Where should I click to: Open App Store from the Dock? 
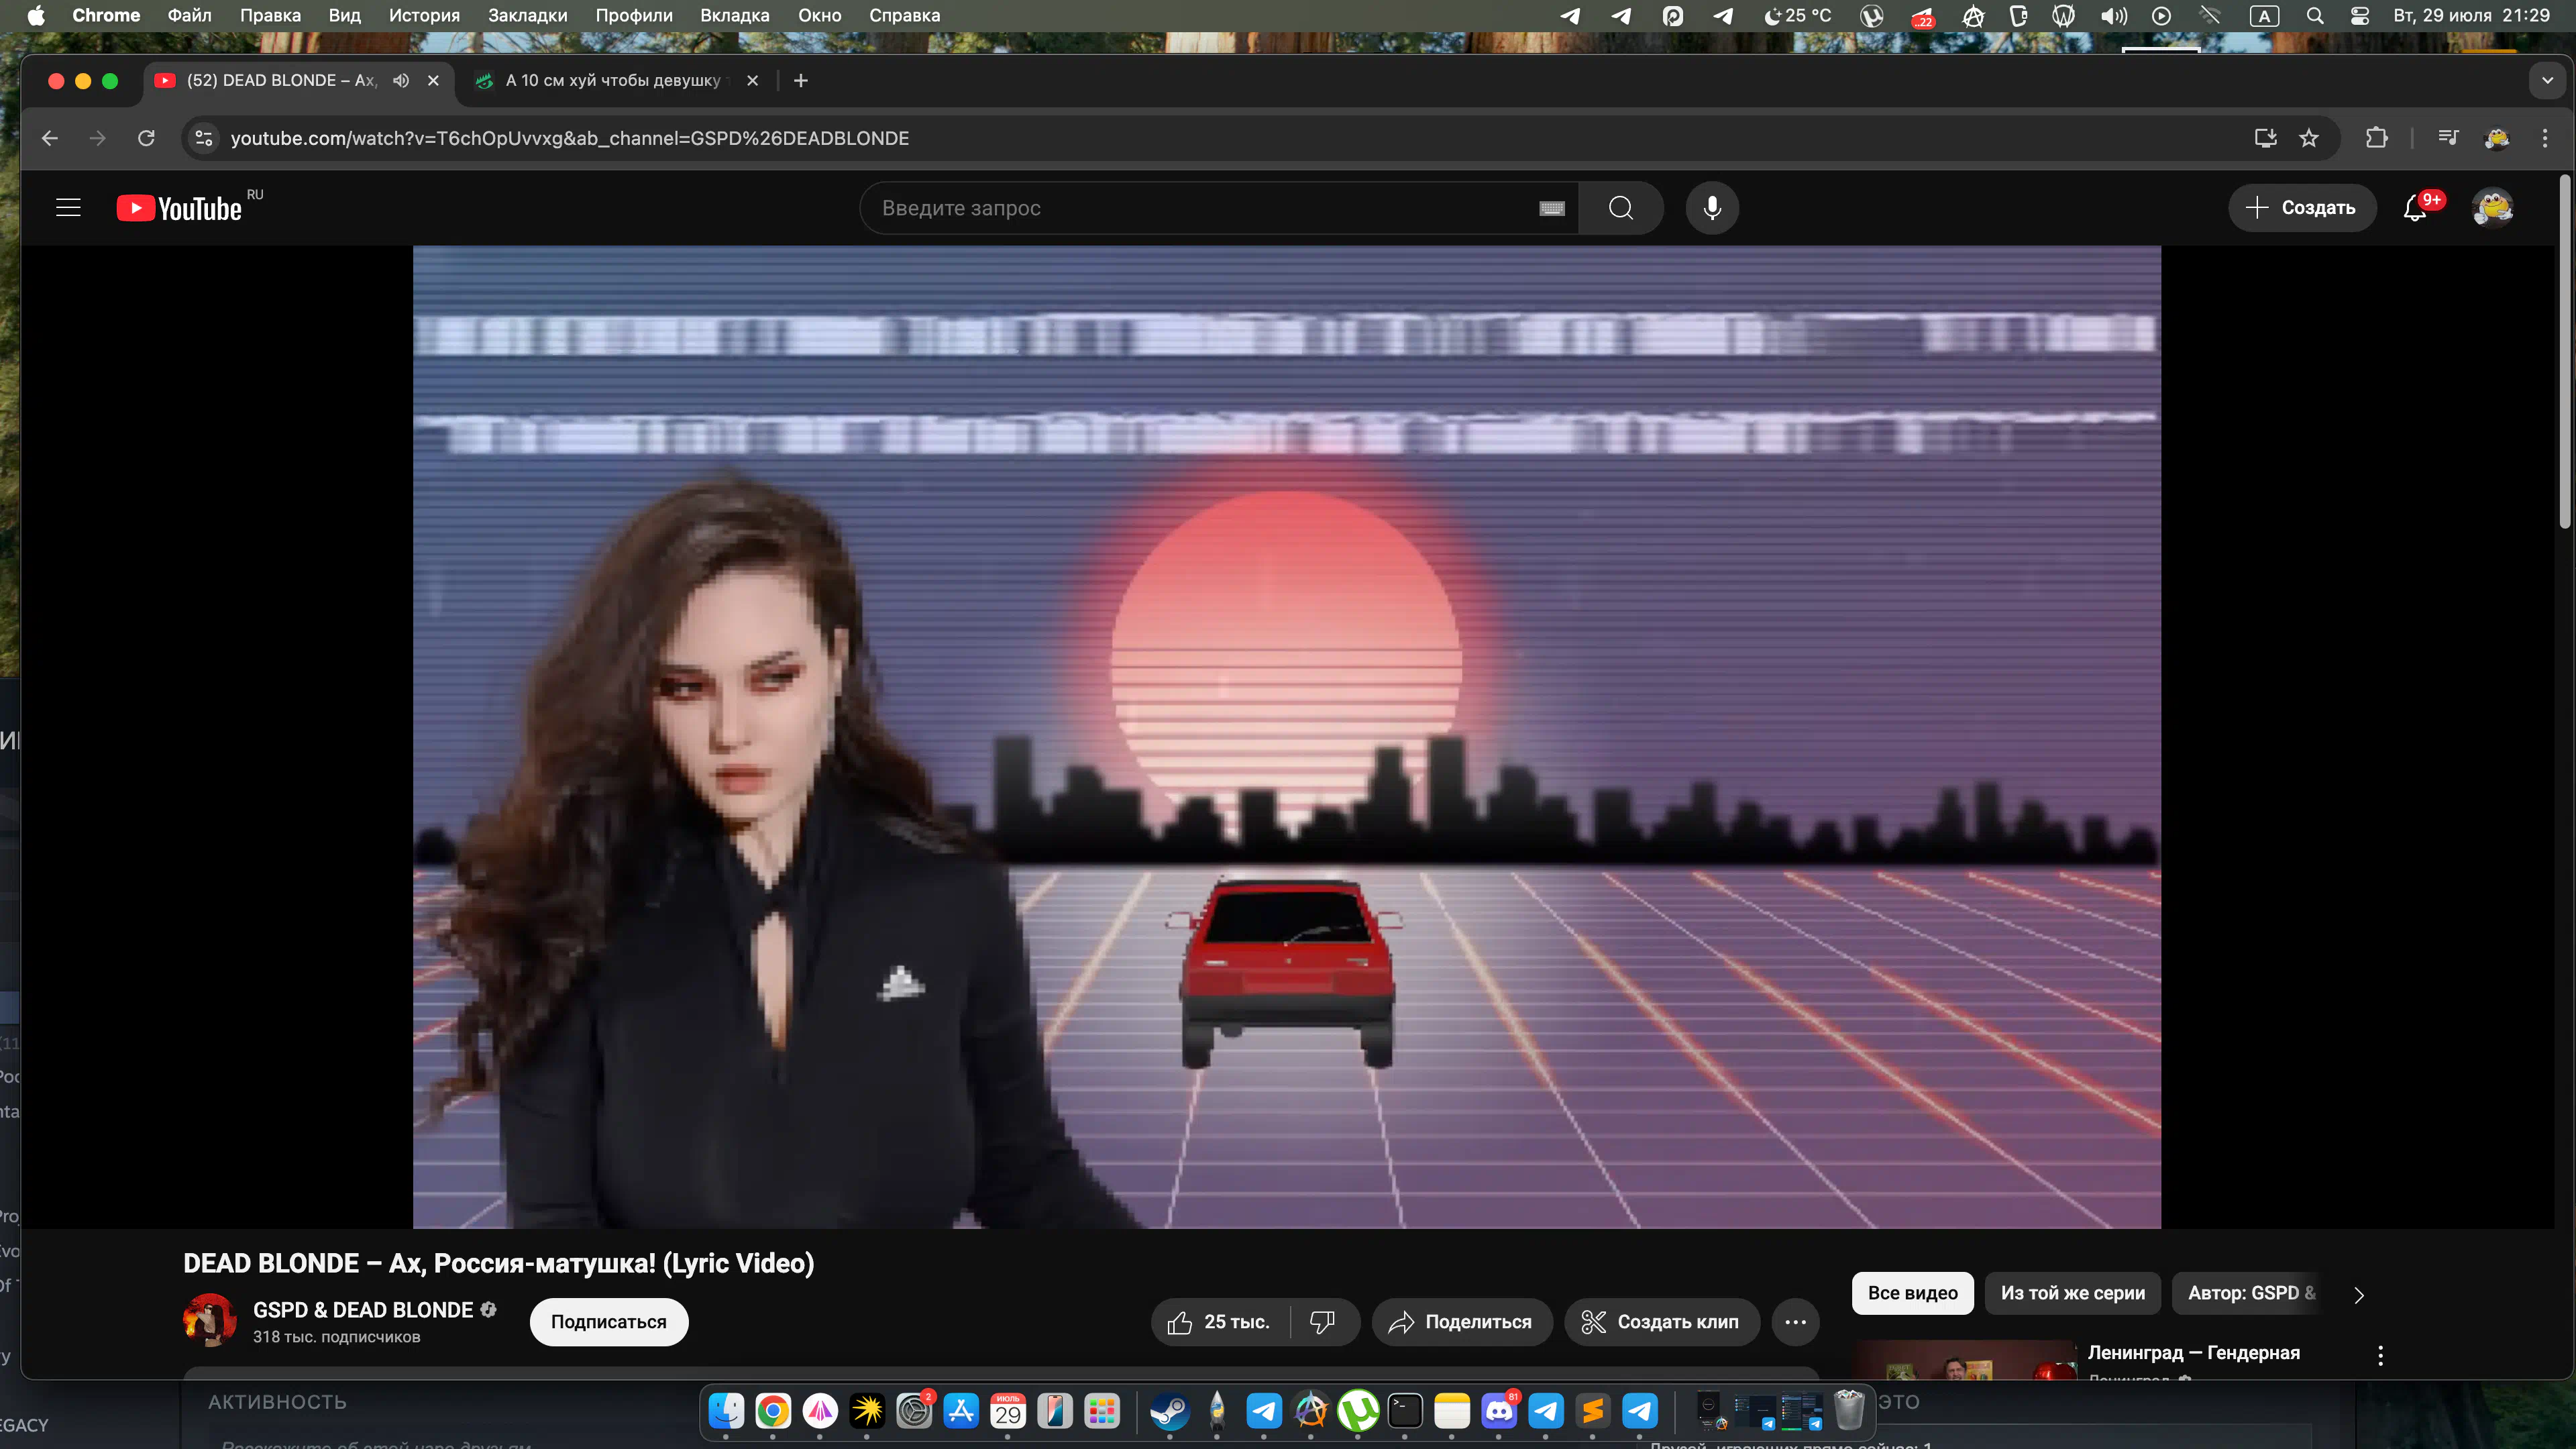click(961, 1411)
